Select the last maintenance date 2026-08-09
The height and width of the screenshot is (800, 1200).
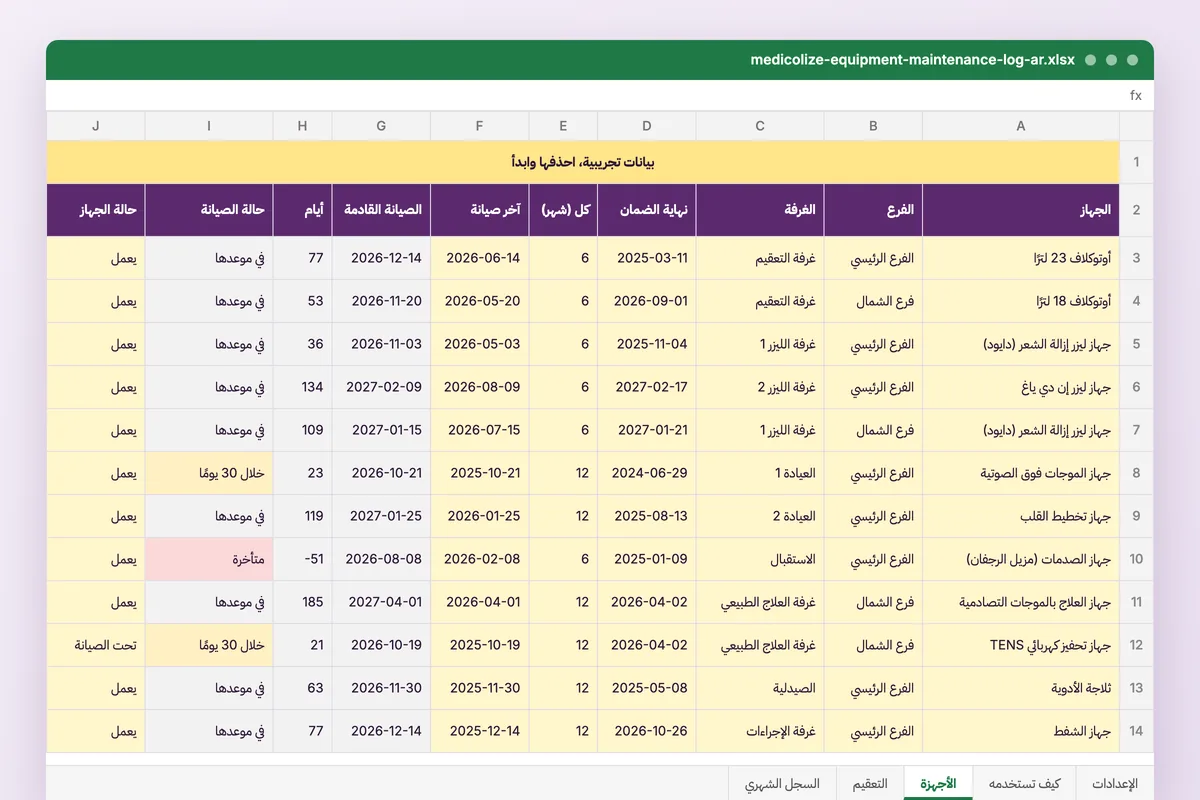480,387
